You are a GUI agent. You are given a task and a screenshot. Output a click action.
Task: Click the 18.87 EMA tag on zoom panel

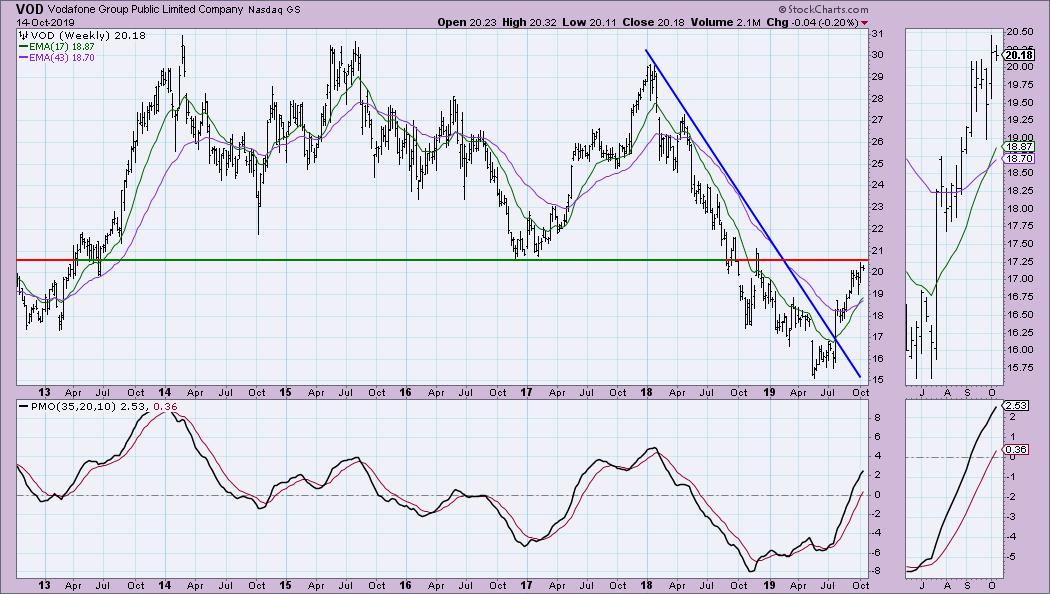click(1019, 147)
